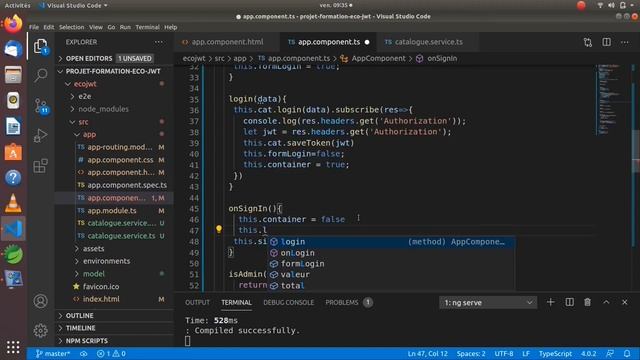
Task: Open the notifications bell in status bar
Action: pos(627,353)
